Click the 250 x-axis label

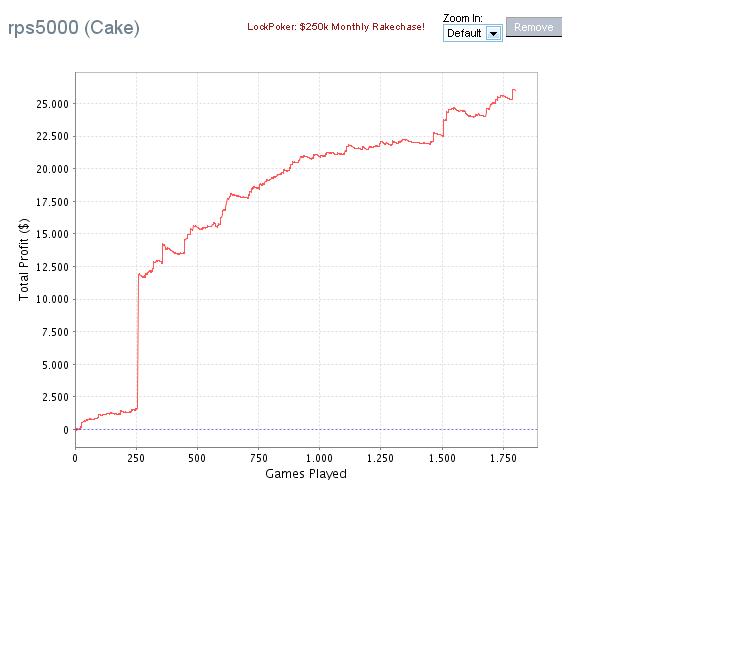(136, 458)
